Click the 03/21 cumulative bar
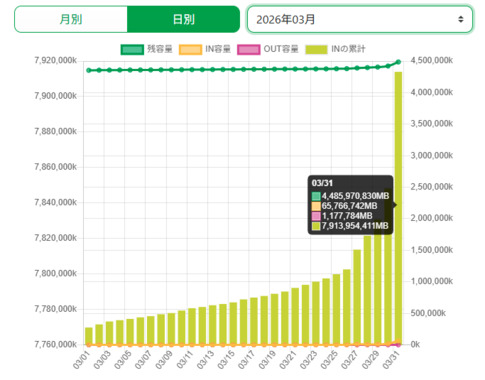The width and height of the screenshot is (485, 380). point(295,316)
